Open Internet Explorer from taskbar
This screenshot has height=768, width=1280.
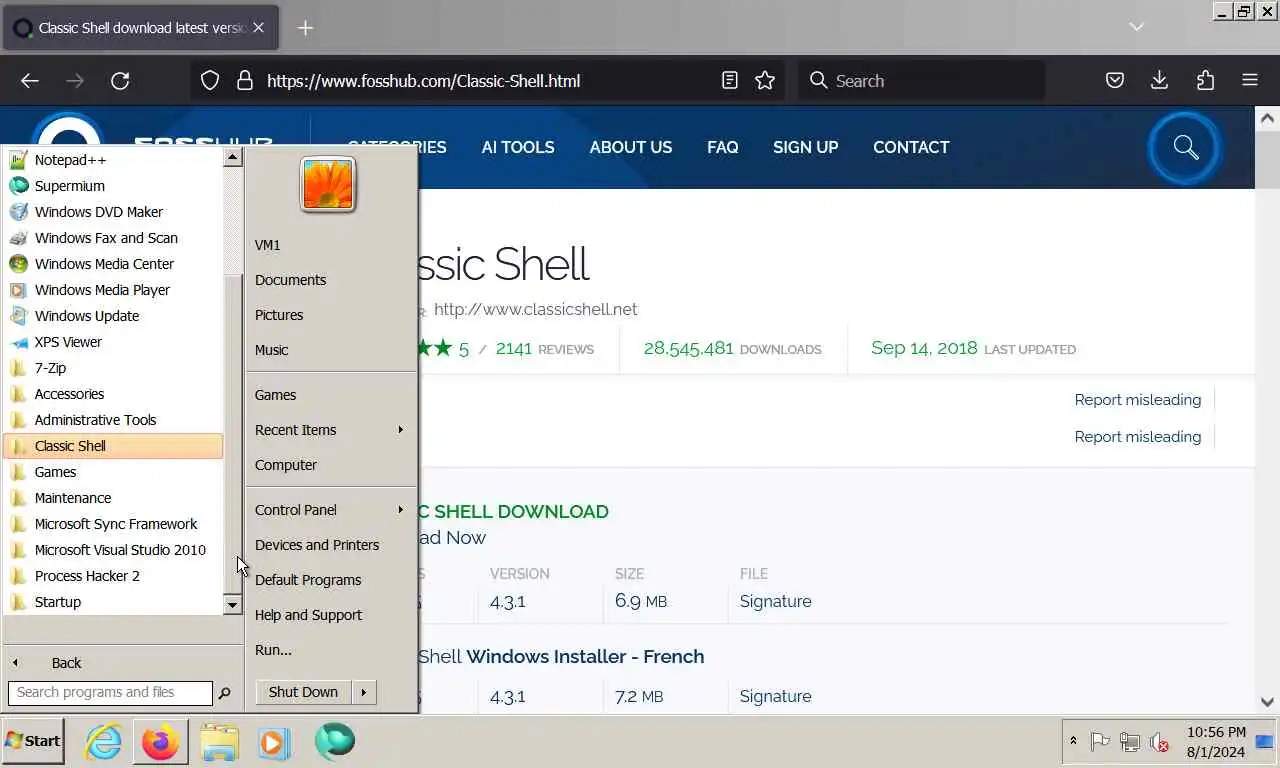[x=103, y=742]
